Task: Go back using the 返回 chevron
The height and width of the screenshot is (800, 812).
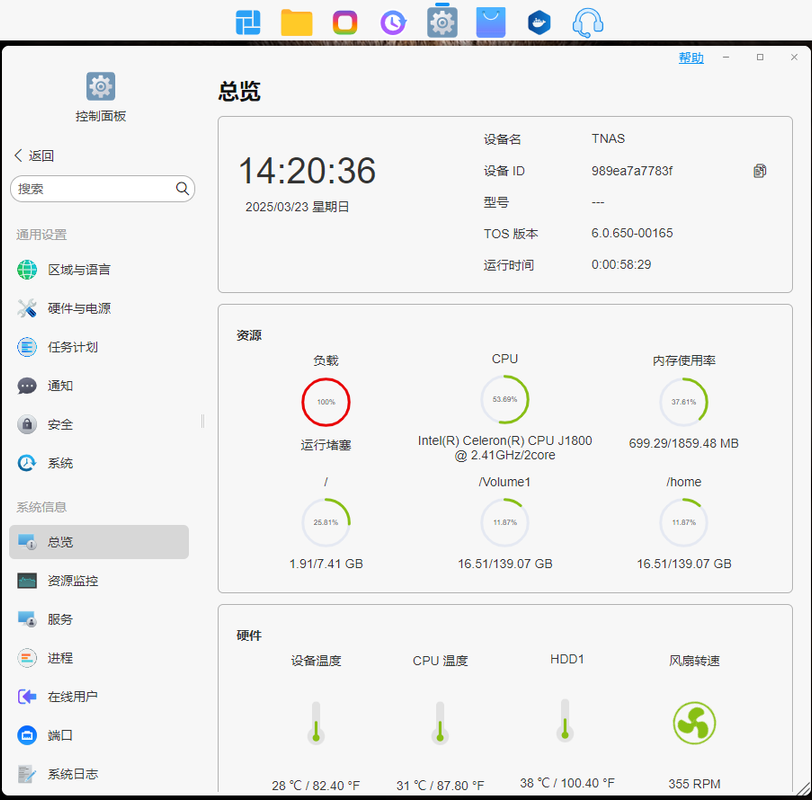Action: pyautogui.click(x=18, y=155)
